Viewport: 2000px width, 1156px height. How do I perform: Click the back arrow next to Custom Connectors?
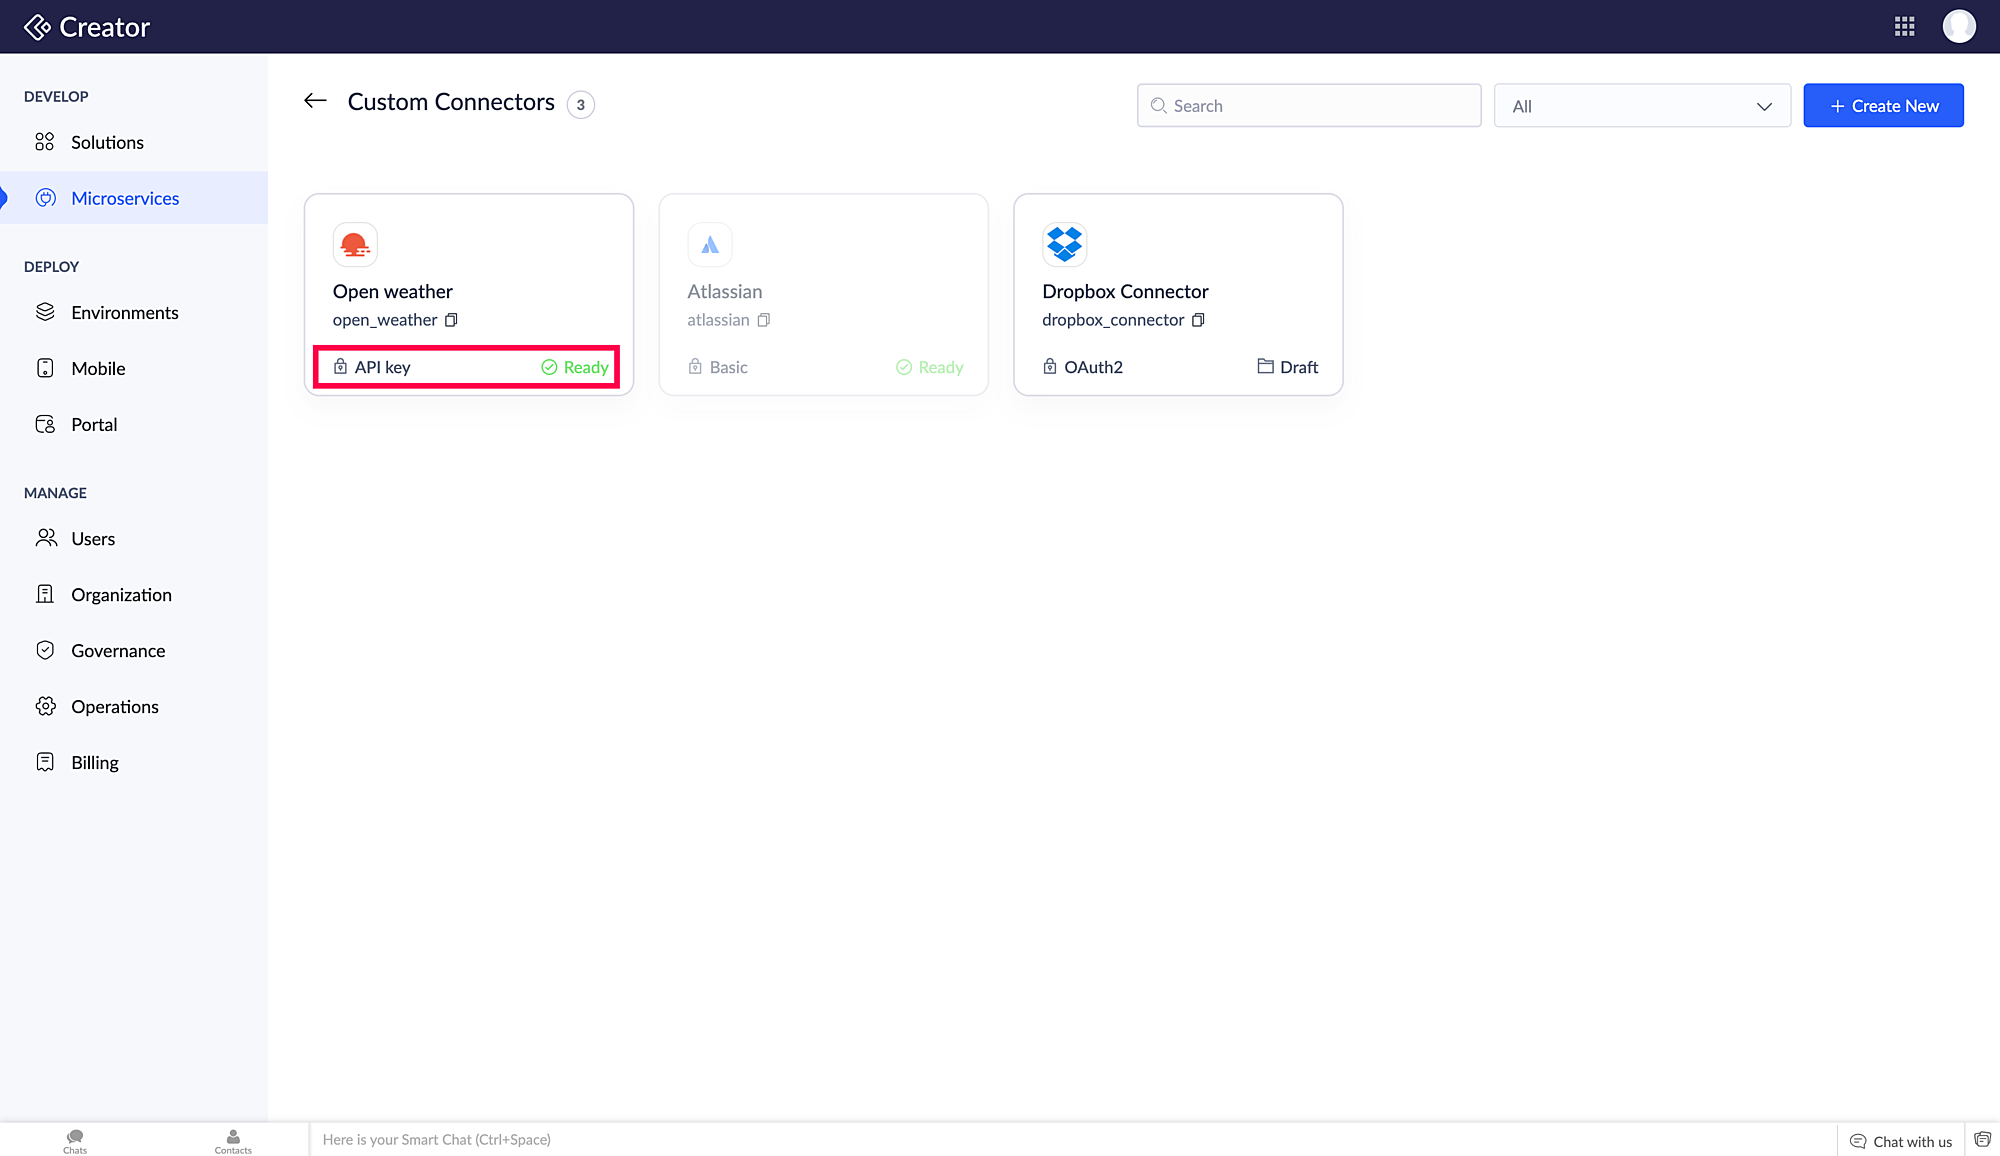click(315, 101)
